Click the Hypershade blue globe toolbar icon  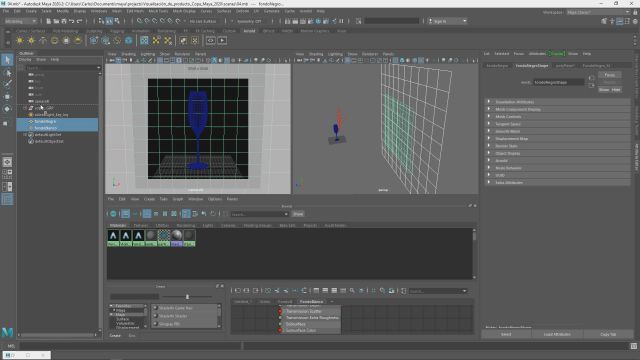[113, 213]
